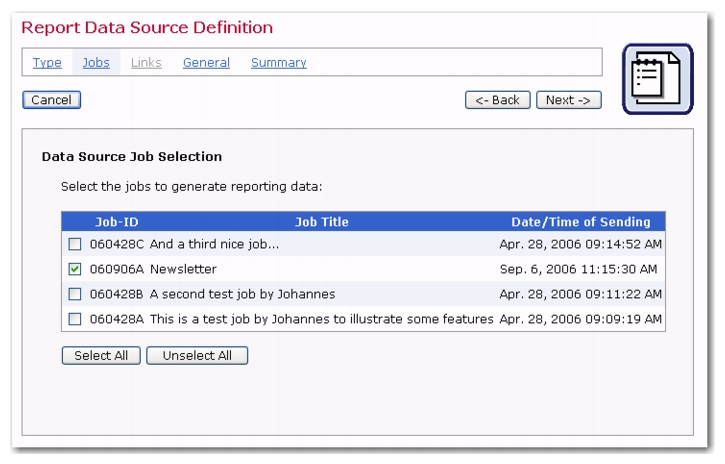725x464 pixels.
Task: Proceed using the Next -> button
Action: pyautogui.click(x=568, y=100)
